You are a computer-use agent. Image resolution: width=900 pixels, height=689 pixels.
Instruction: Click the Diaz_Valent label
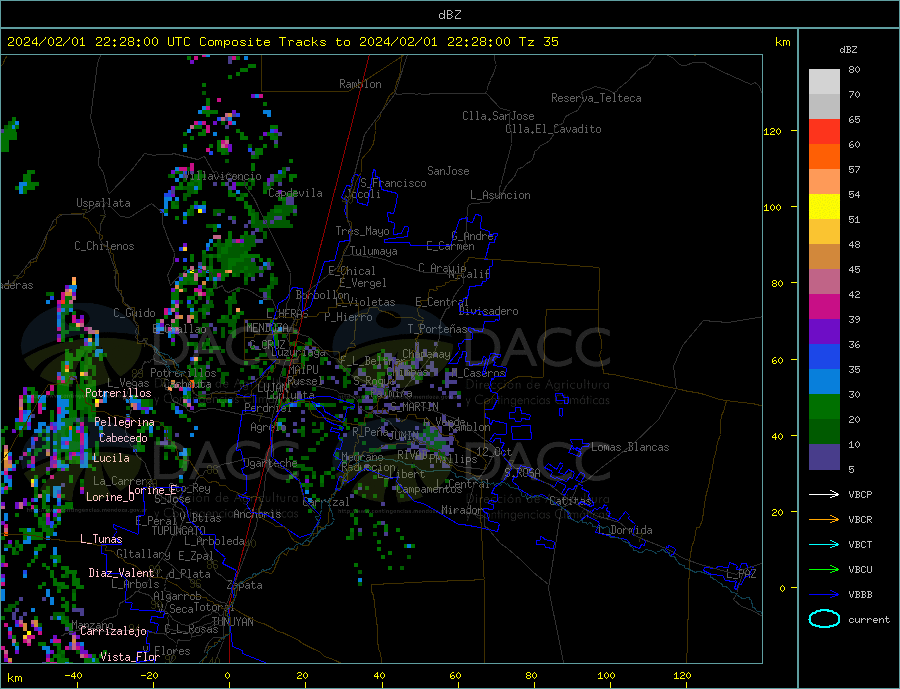121,573
